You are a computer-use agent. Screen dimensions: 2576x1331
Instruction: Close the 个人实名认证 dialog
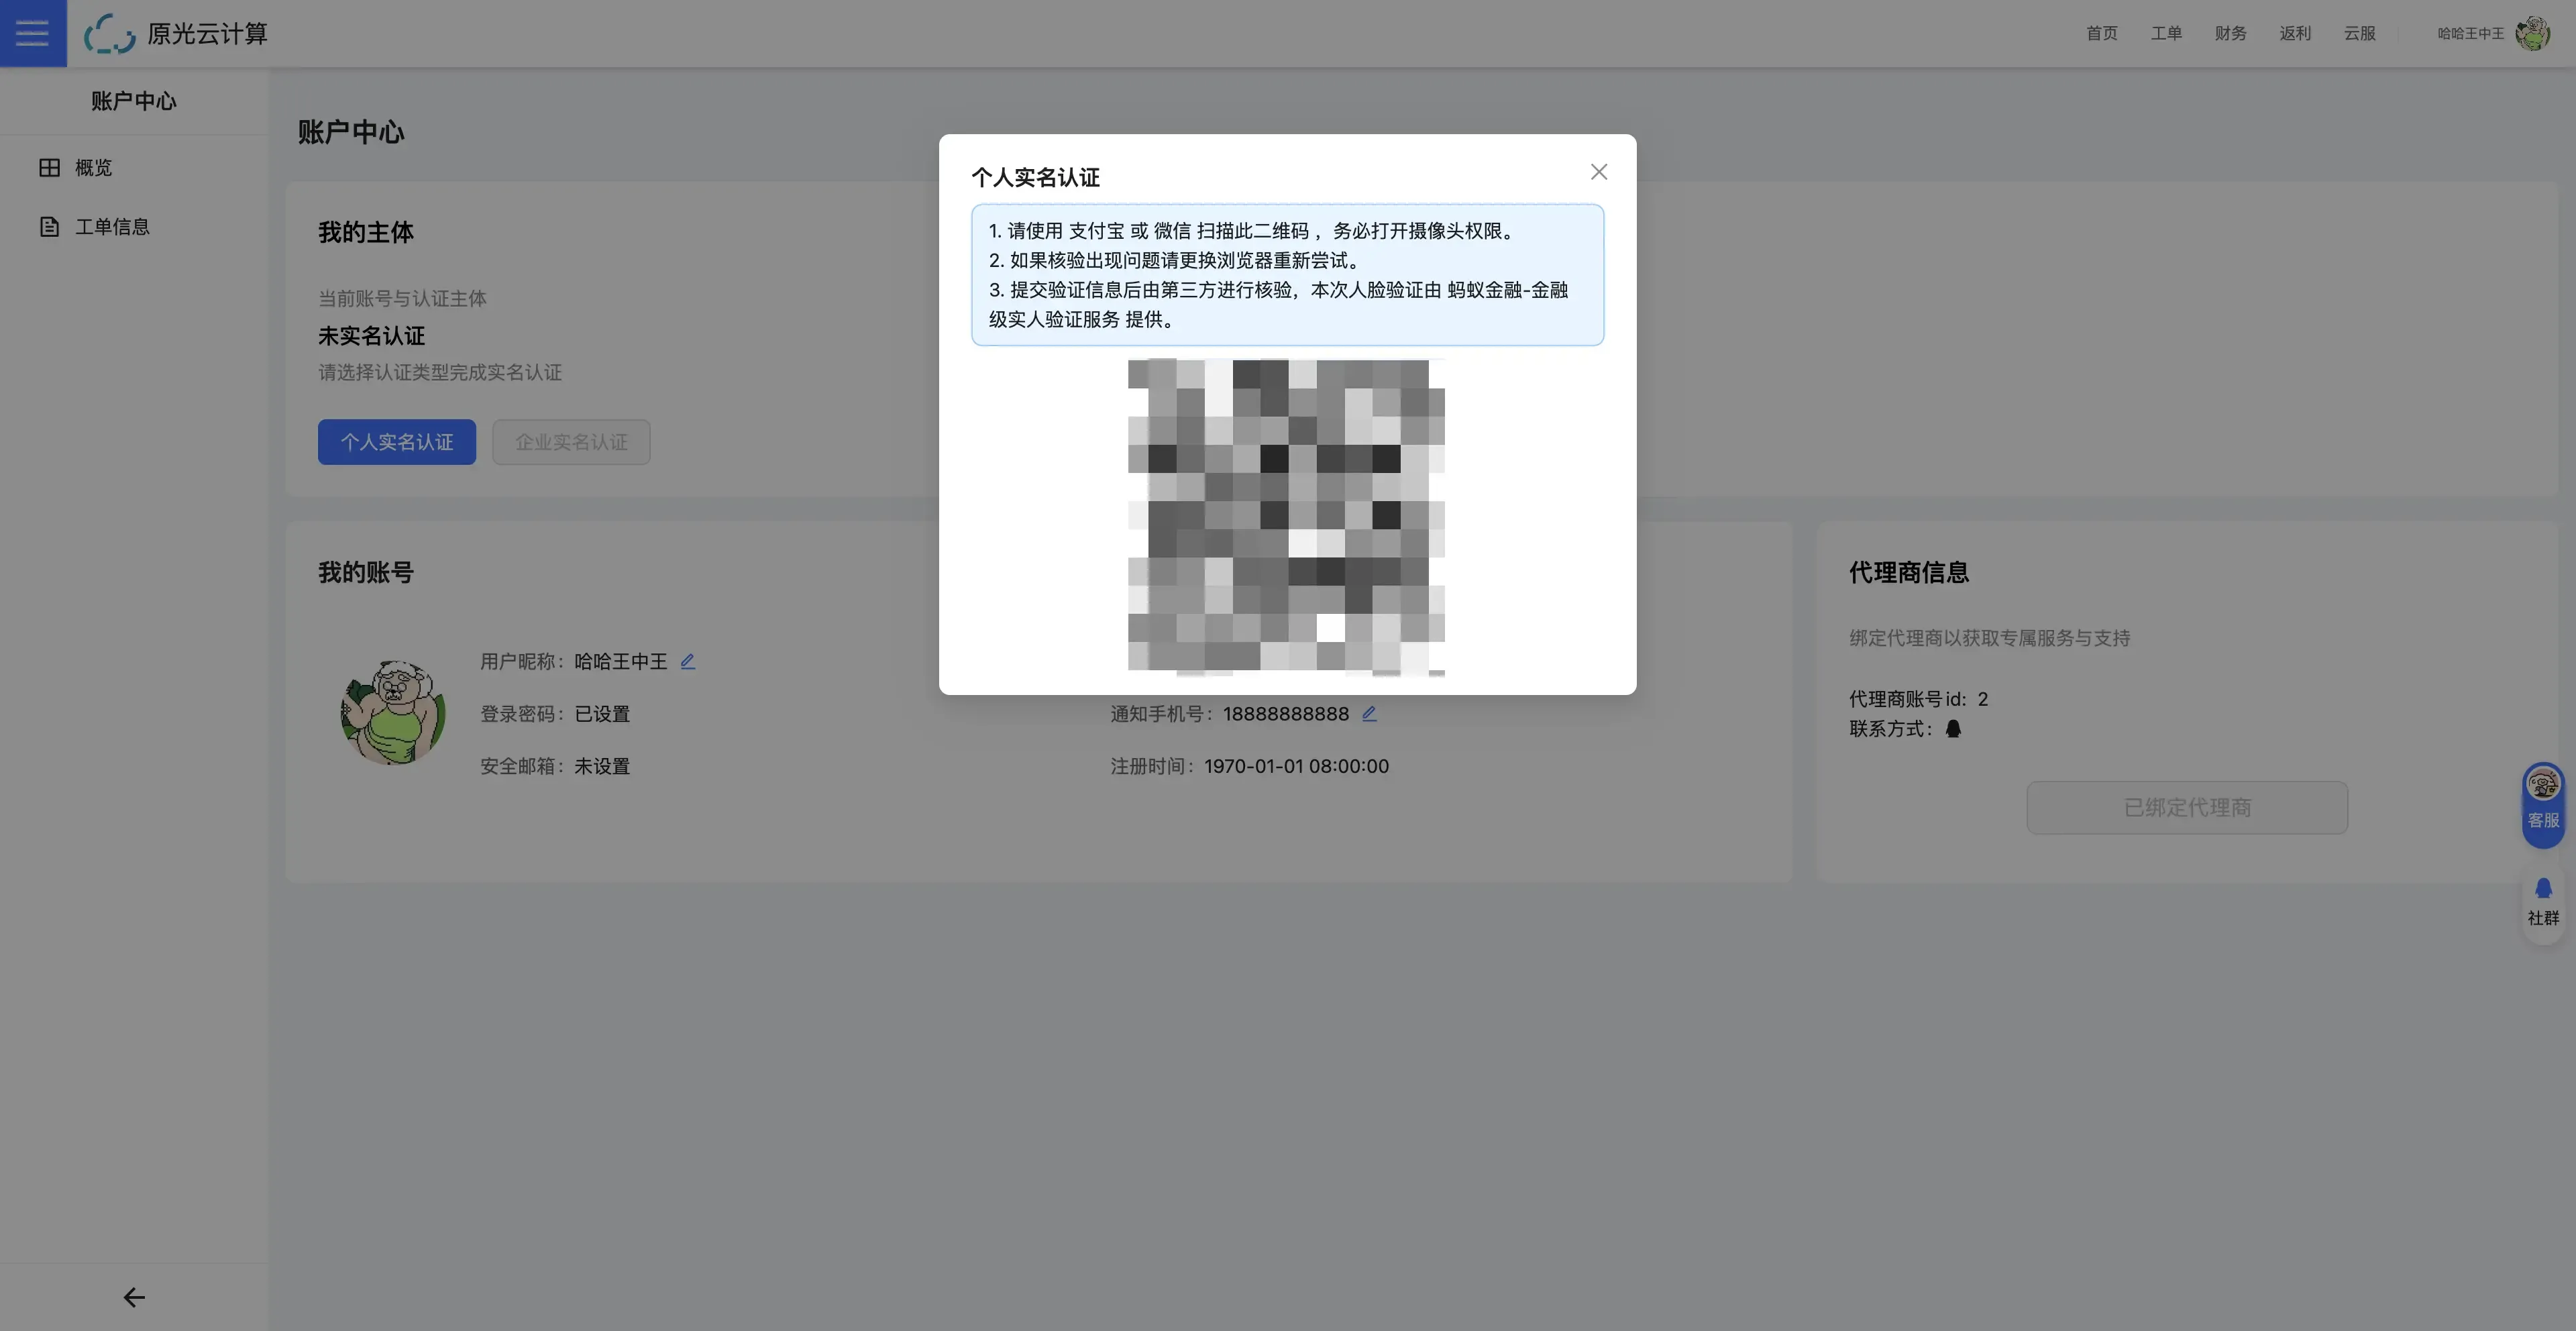tap(1598, 171)
